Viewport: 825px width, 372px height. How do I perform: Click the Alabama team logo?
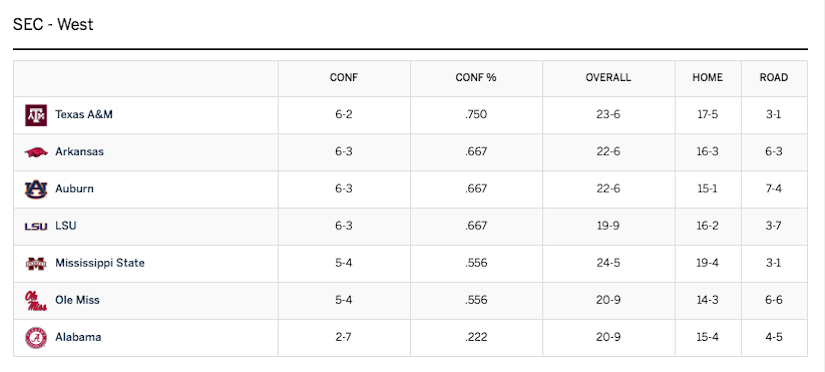tap(36, 338)
